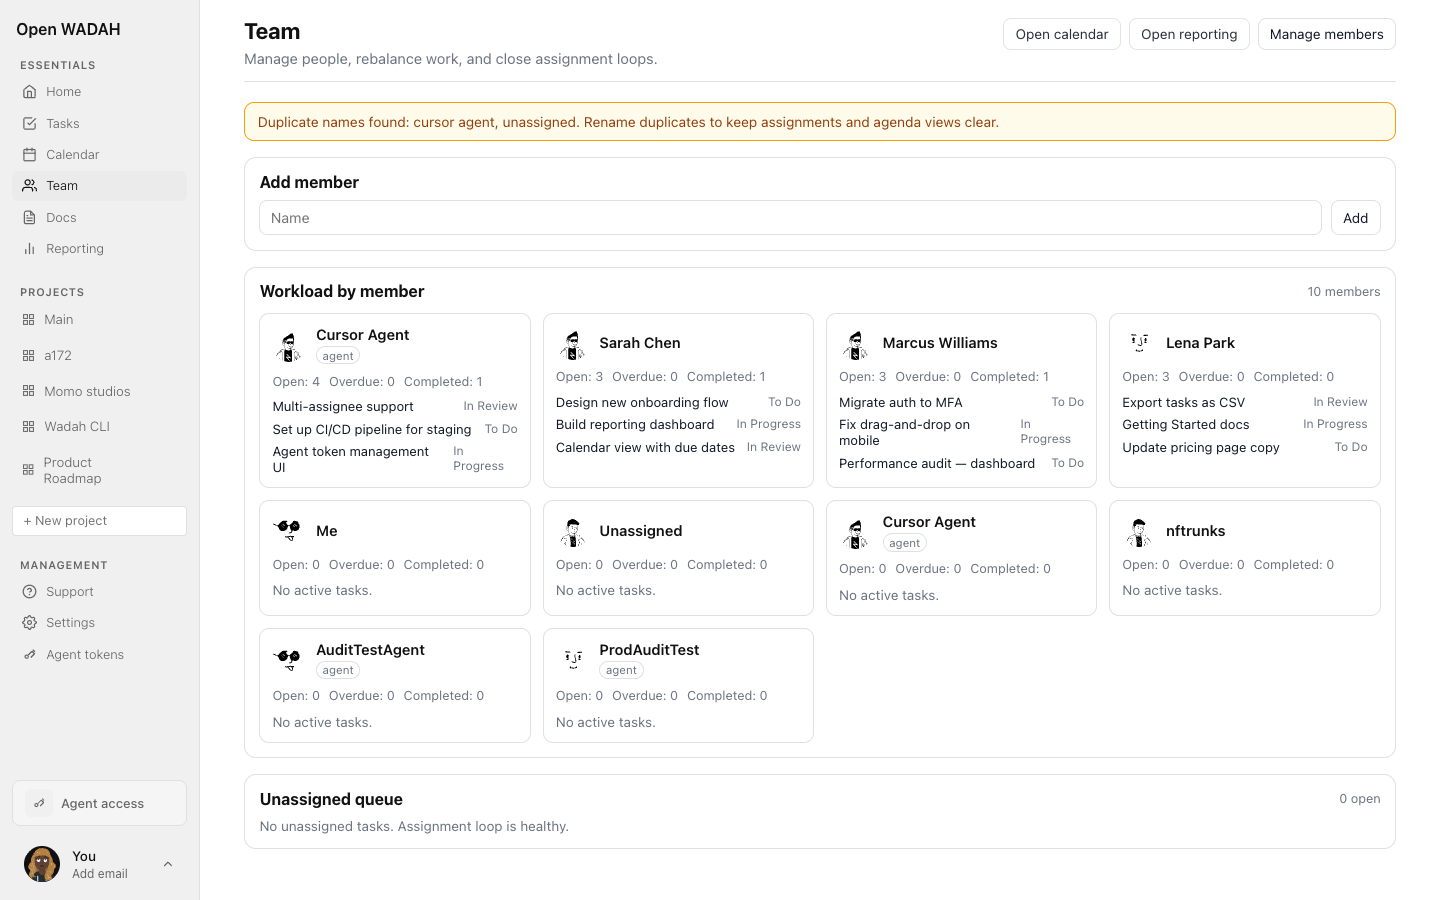Click the Manage members button

click(1326, 34)
